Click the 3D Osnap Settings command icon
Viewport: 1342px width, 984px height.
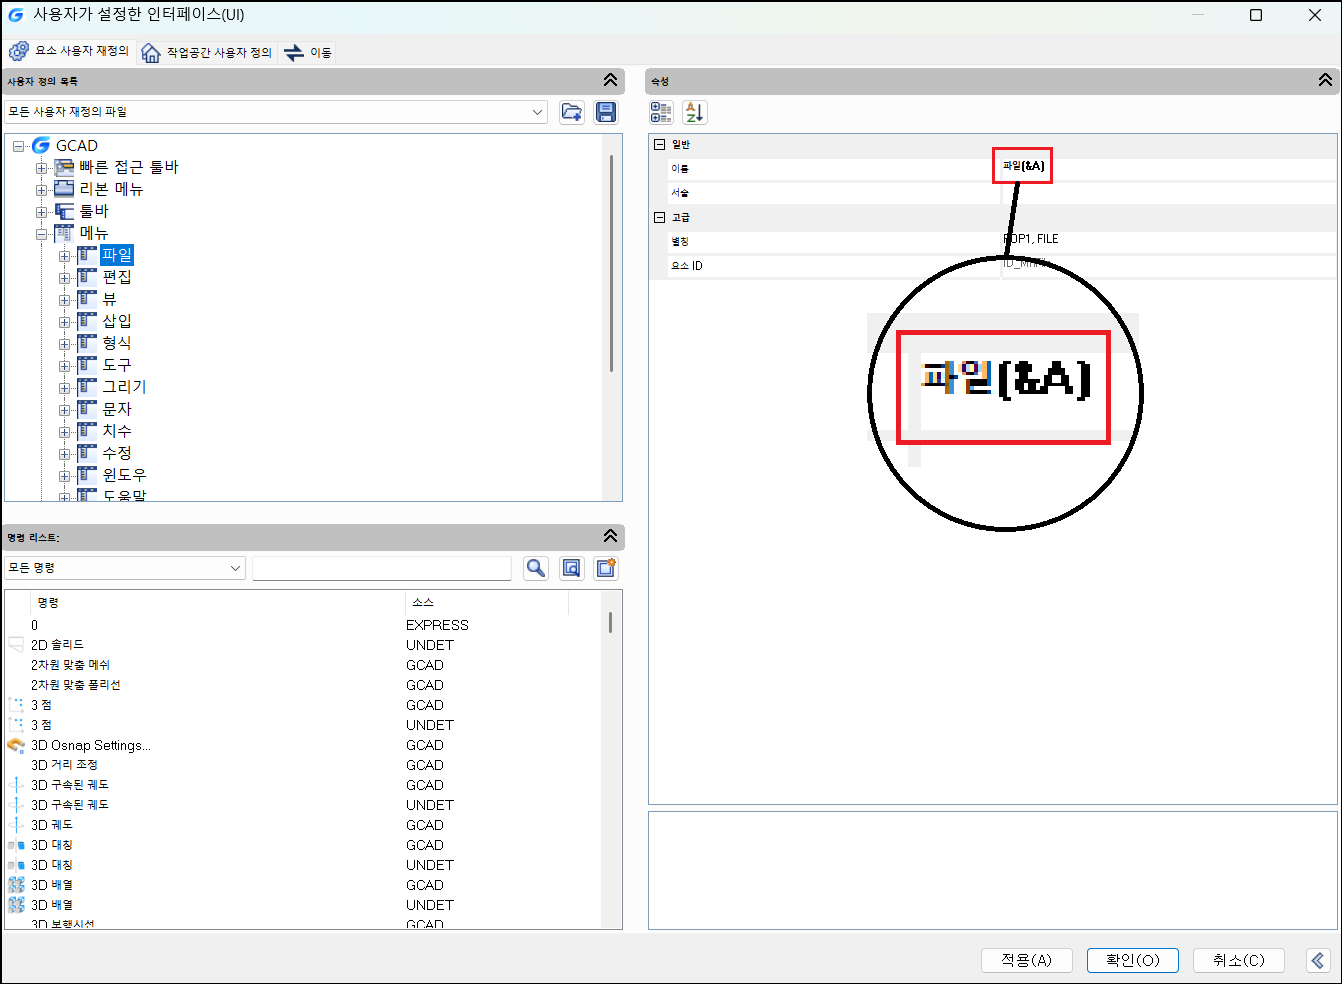[16, 745]
